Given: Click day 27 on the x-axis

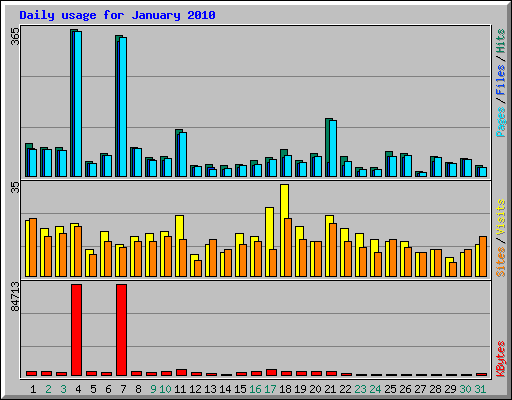Looking at the screenshot, I should 420,389.
